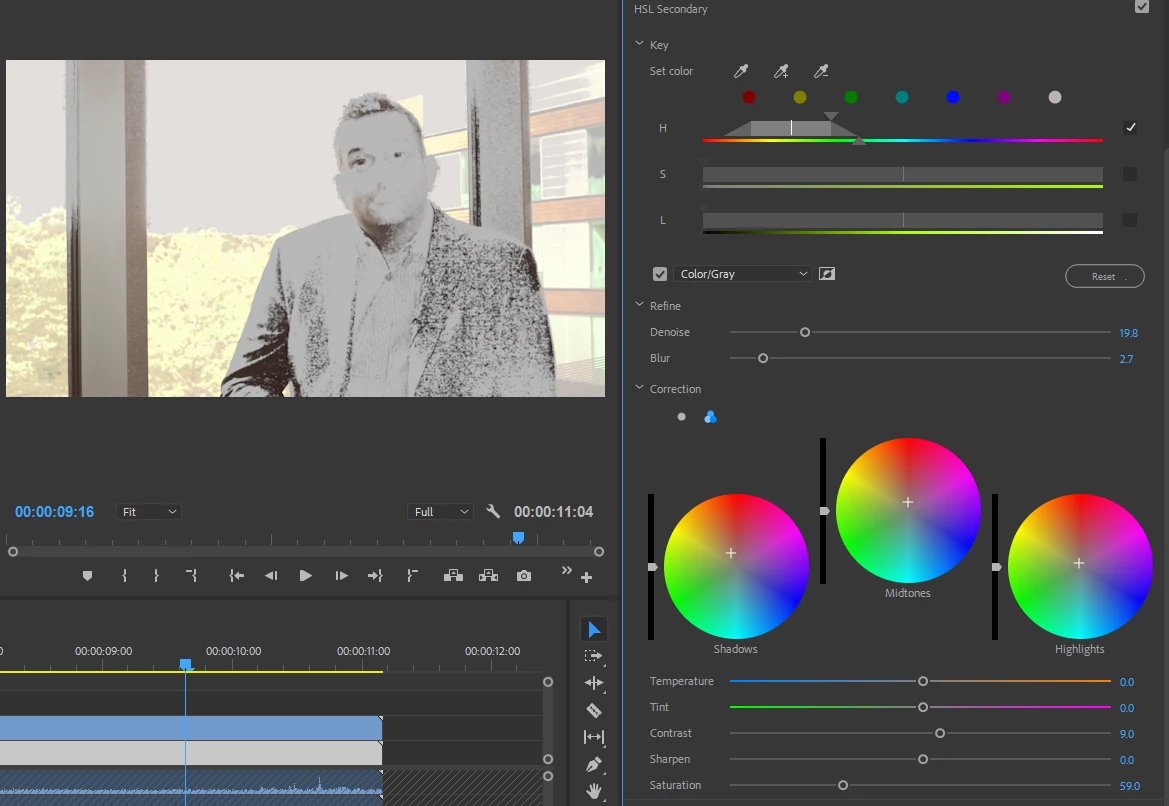Open the Fit zoom level dropdown
Screen dimensions: 1169x806
pyautogui.click(x=148, y=511)
